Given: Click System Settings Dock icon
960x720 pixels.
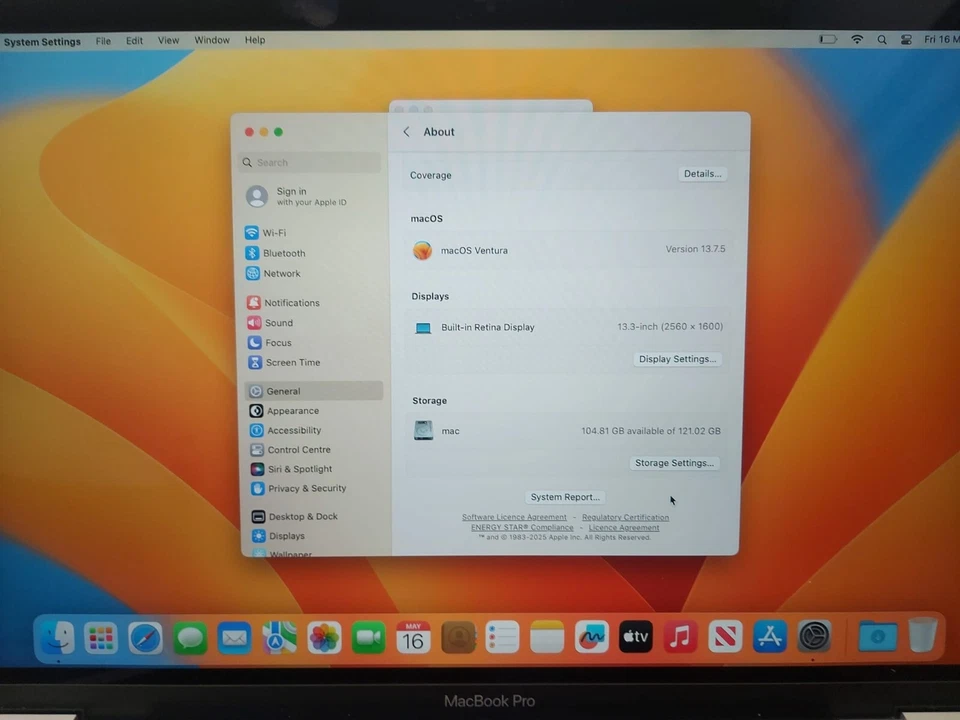Looking at the screenshot, I should click(x=814, y=636).
